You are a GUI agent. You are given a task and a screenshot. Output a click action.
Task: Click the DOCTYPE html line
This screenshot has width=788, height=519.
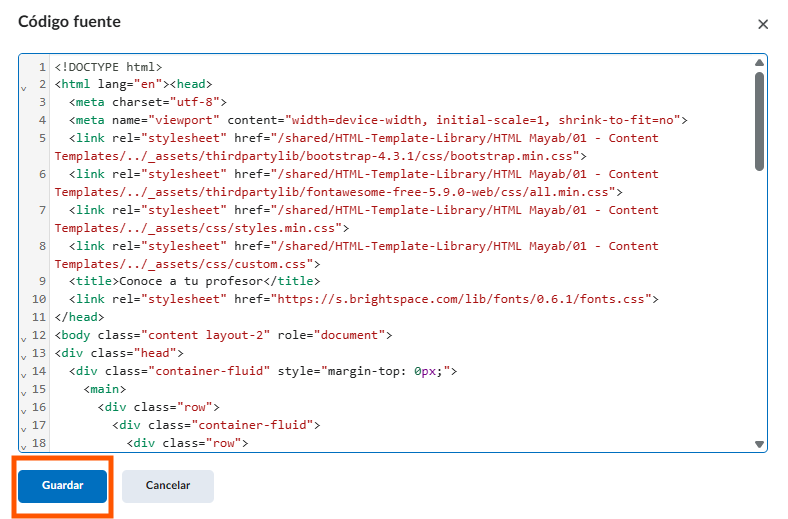point(108,67)
